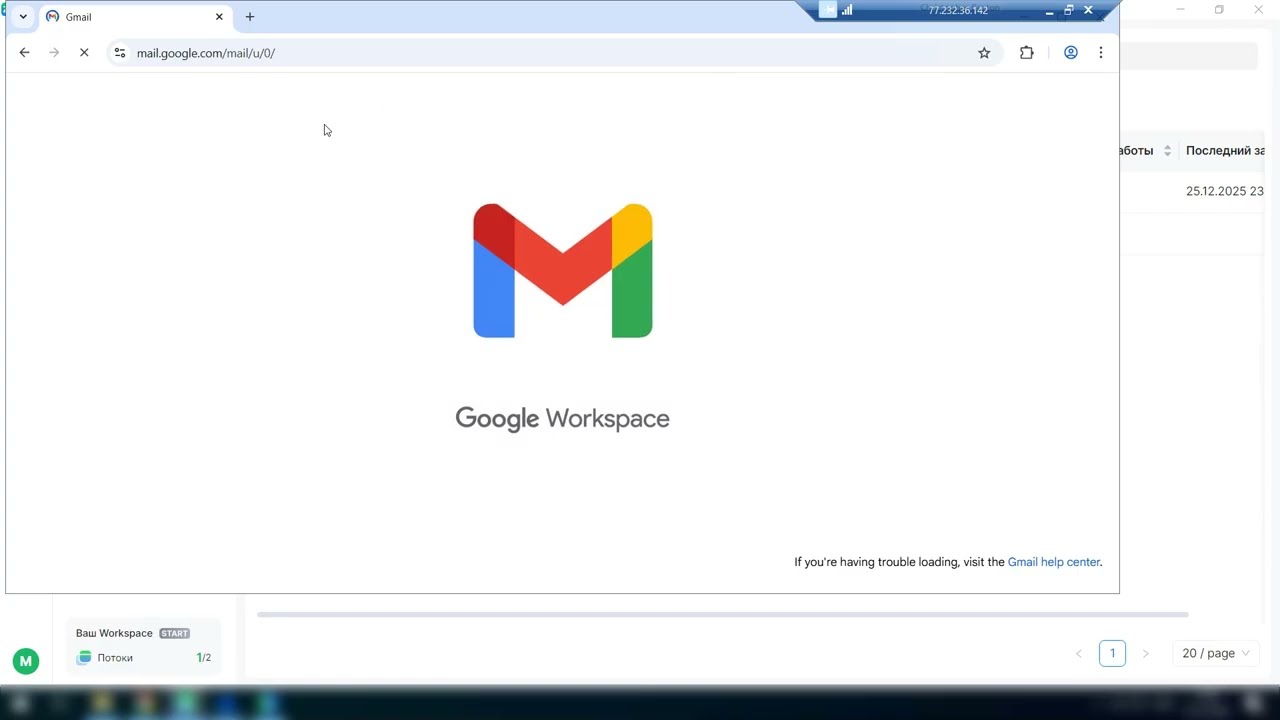Go to previous page in background pagination
1280x720 pixels.
click(x=1079, y=654)
